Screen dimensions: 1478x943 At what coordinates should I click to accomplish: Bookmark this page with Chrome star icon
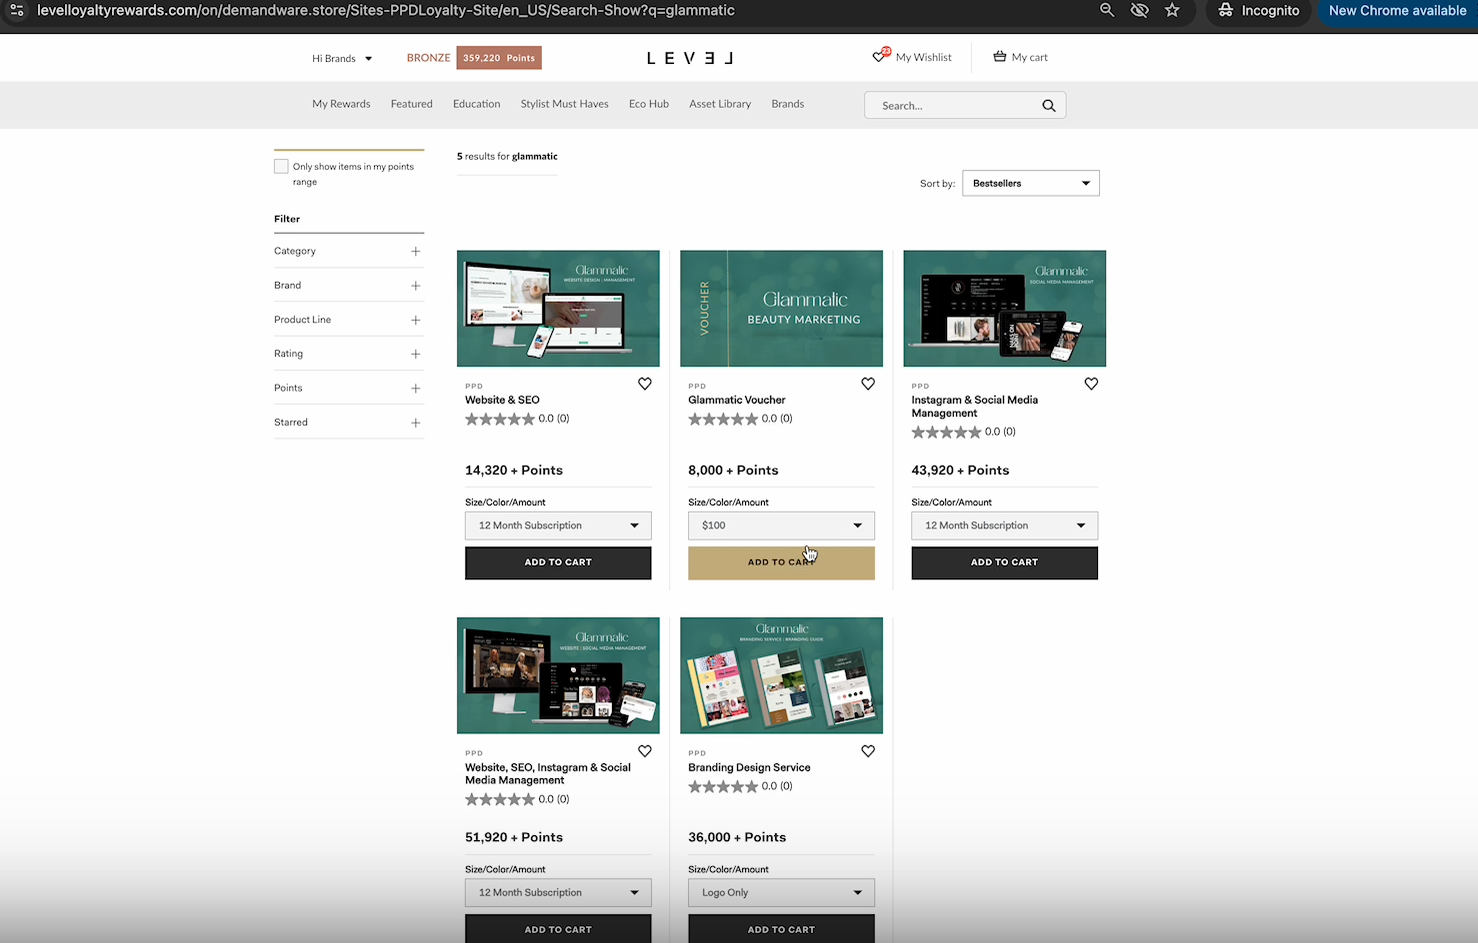pyautogui.click(x=1172, y=10)
